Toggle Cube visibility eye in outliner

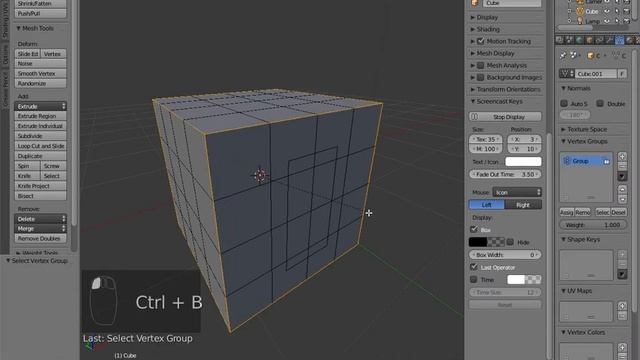[607, 11]
